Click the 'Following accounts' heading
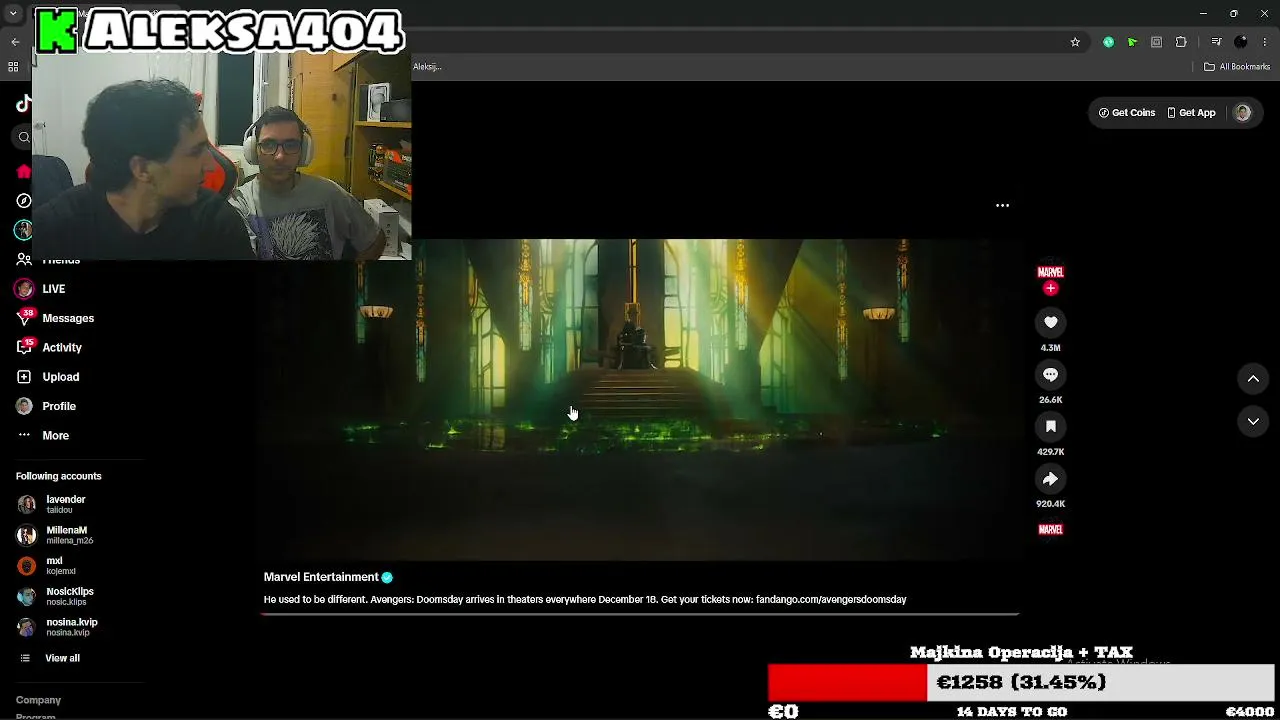Viewport: 1280px width, 720px height. click(x=58, y=476)
